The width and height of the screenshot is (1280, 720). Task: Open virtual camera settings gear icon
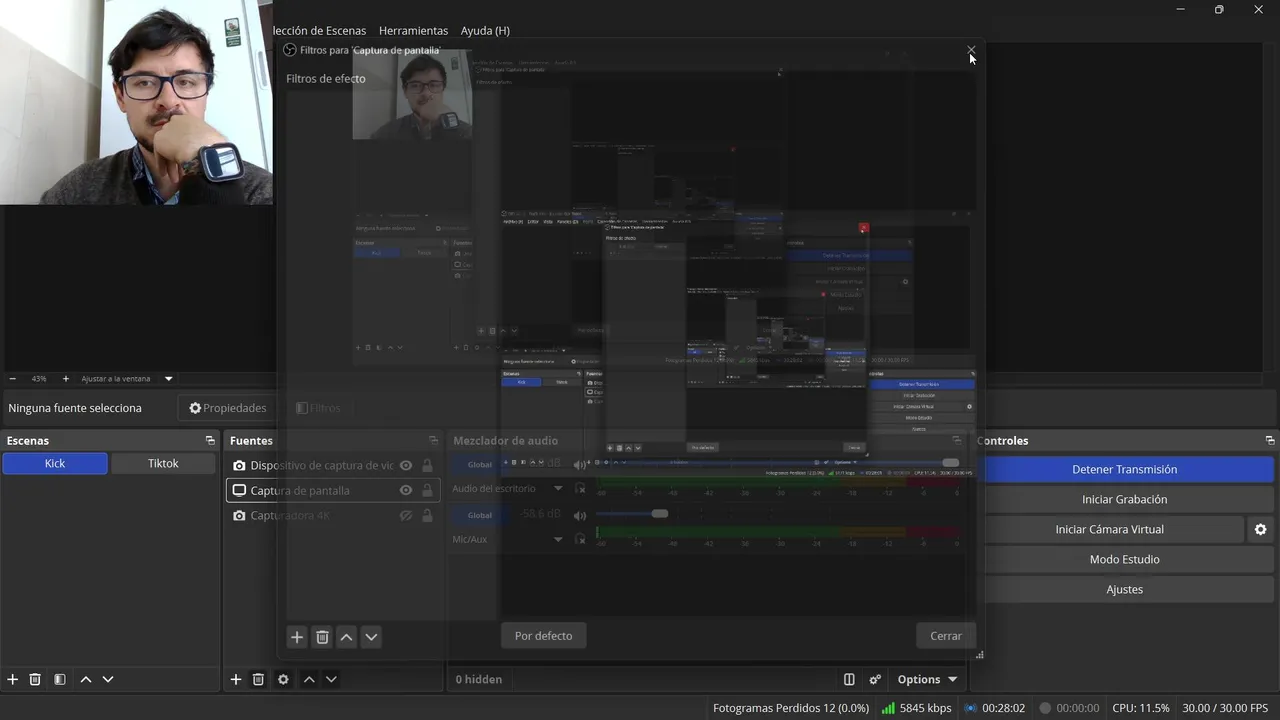coord(1261,529)
